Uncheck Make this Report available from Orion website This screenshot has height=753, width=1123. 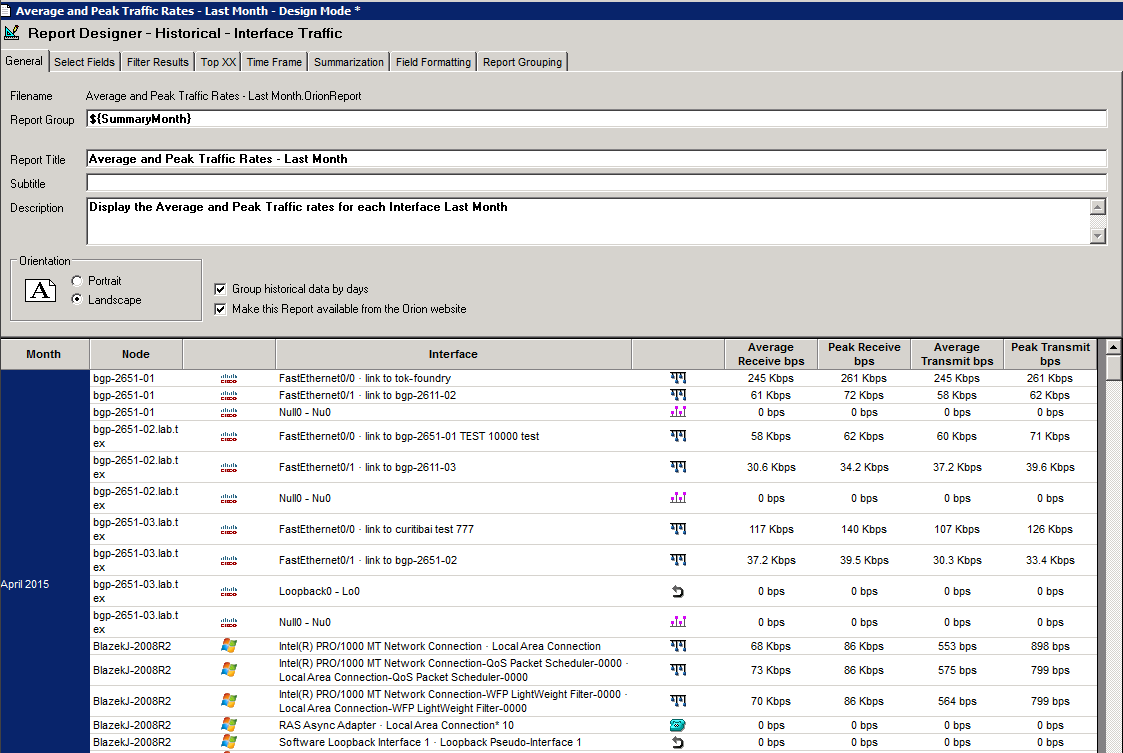(220, 309)
